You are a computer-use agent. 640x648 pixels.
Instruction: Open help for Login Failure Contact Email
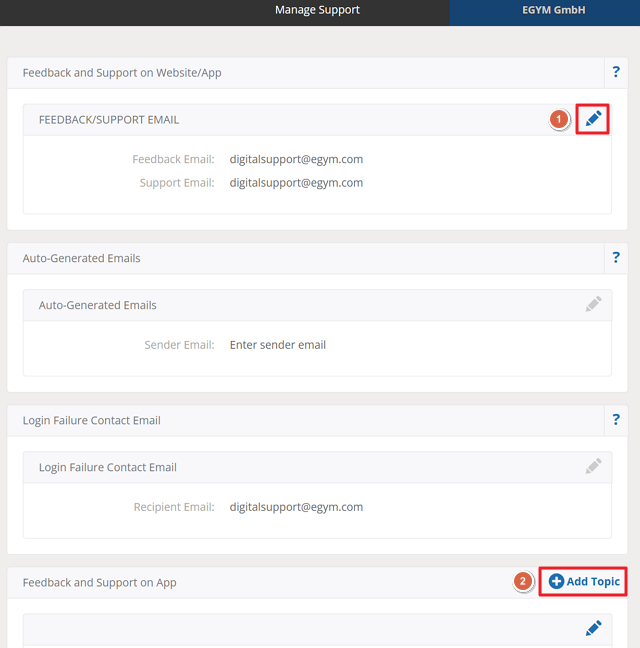[616, 420]
